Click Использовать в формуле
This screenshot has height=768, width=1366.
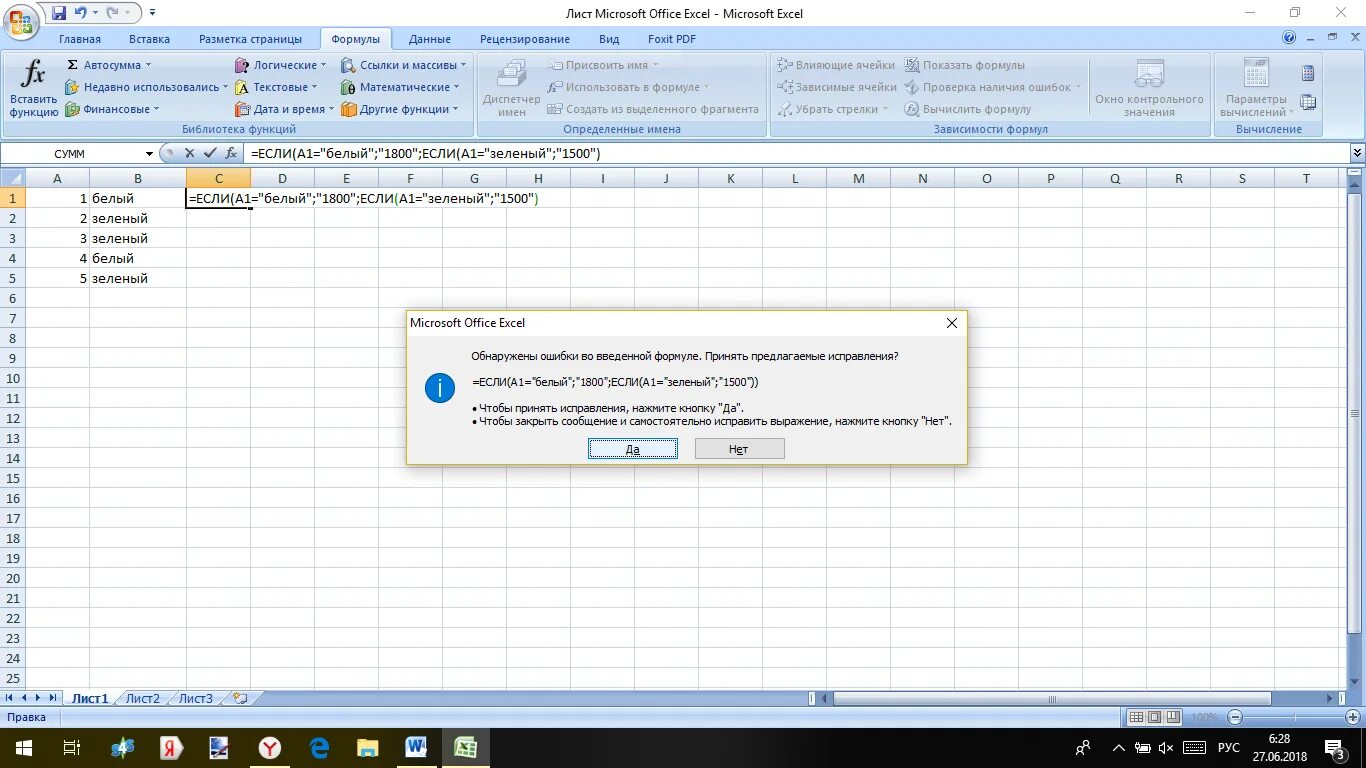[x=628, y=87]
